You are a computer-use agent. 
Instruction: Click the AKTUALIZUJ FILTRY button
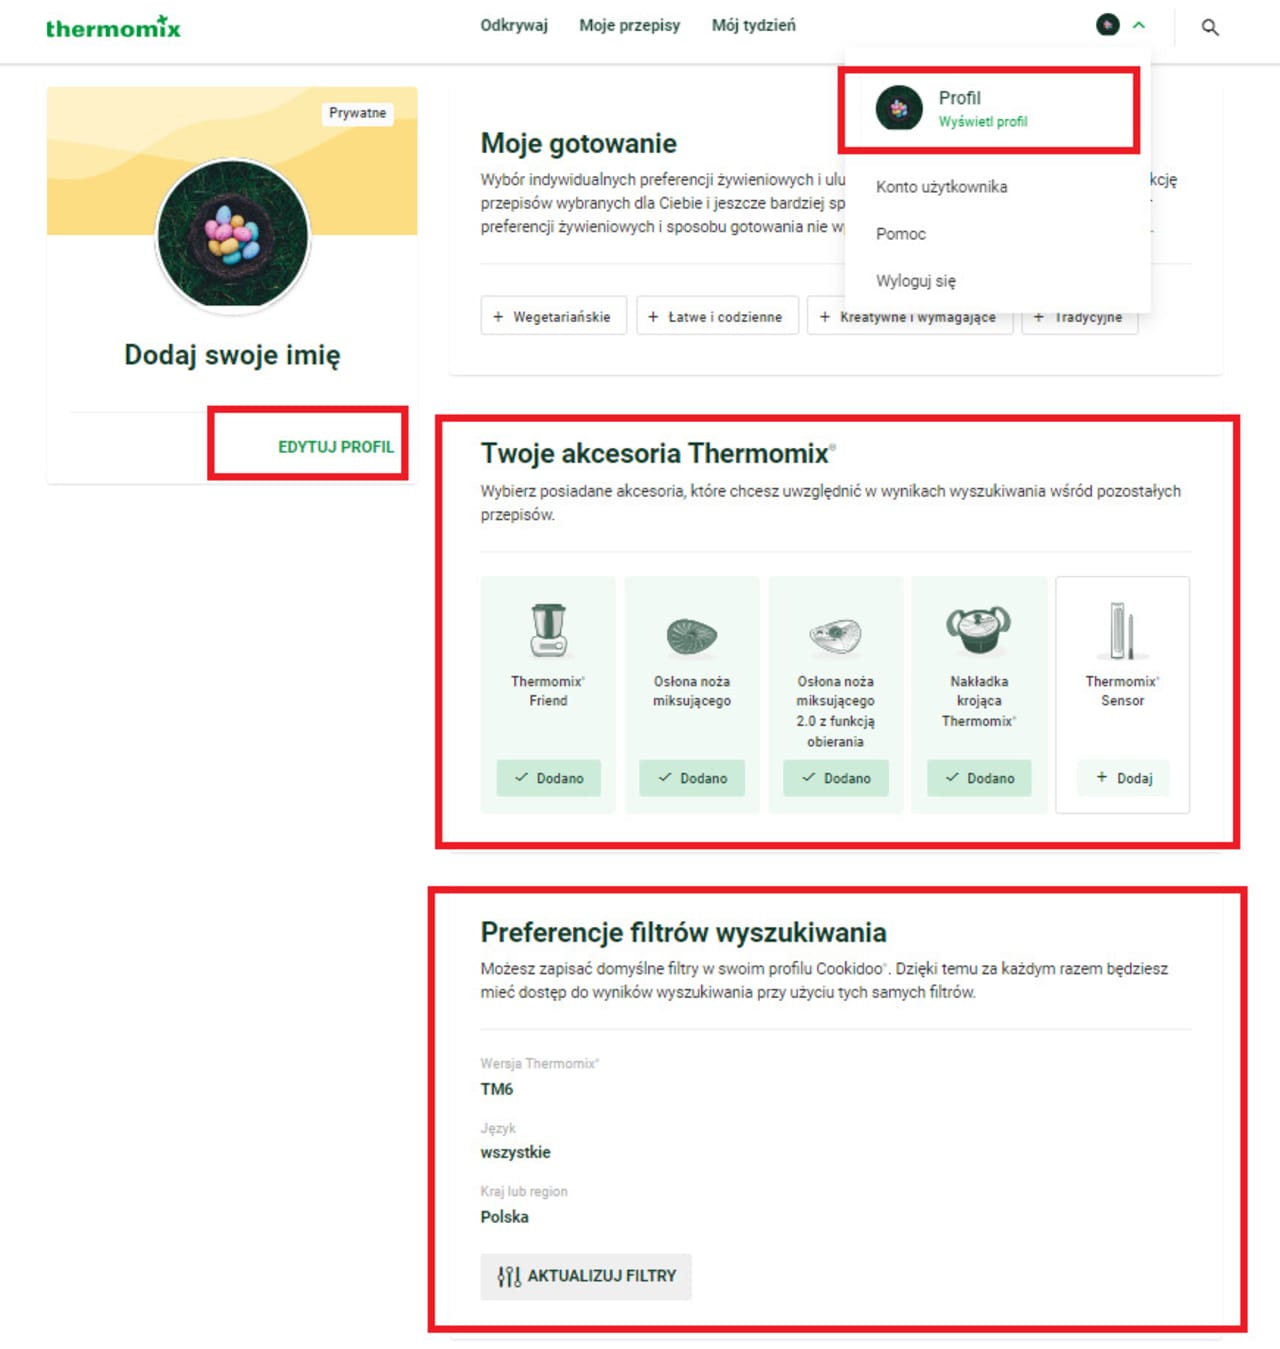[586, 1276]
